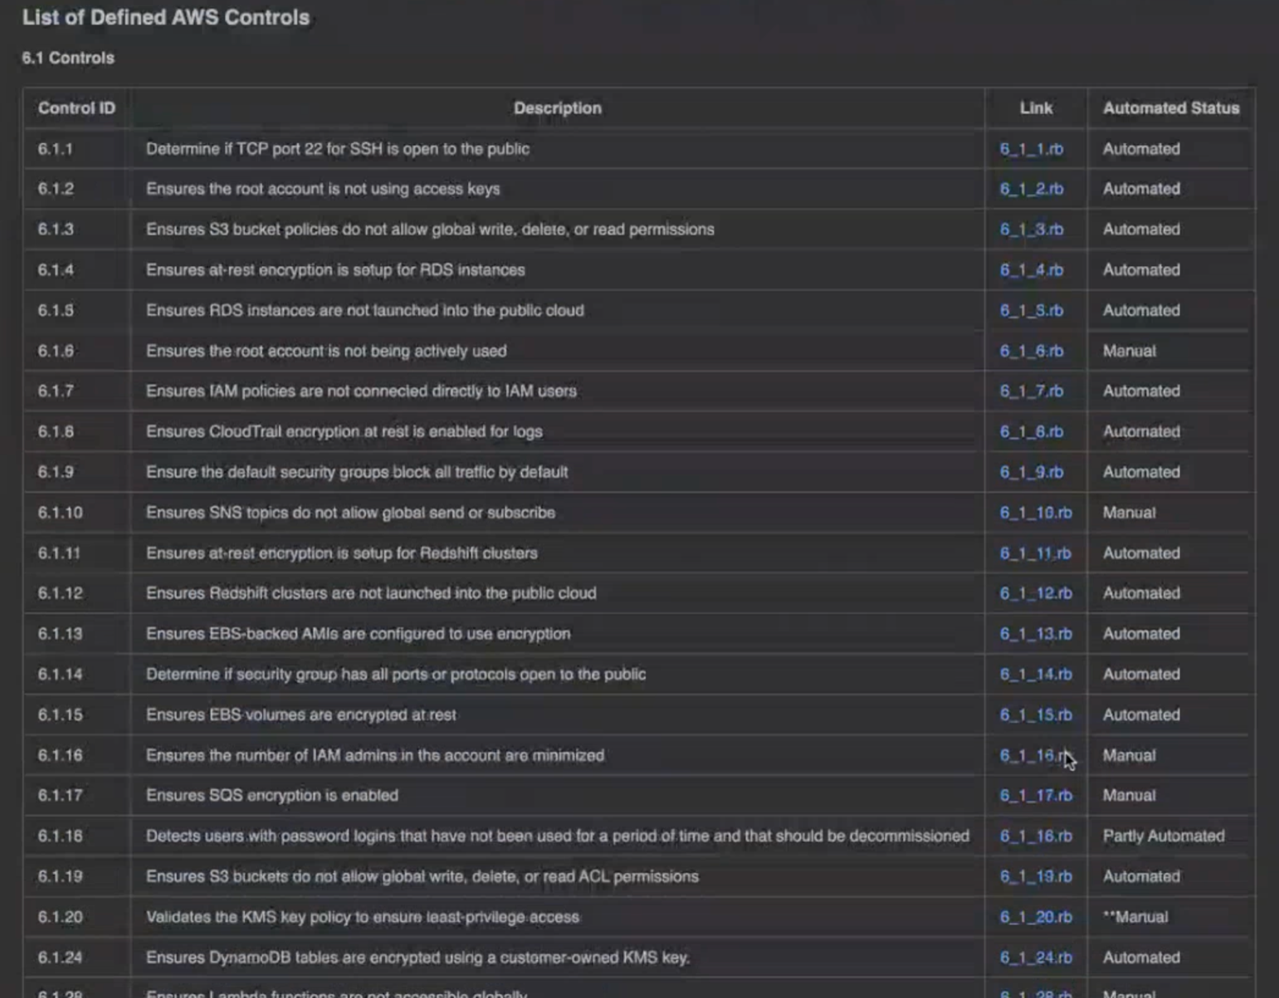Open the 6_1_1.rb link
Screen dimensions: 1279x998
[x=1031, y=149]
